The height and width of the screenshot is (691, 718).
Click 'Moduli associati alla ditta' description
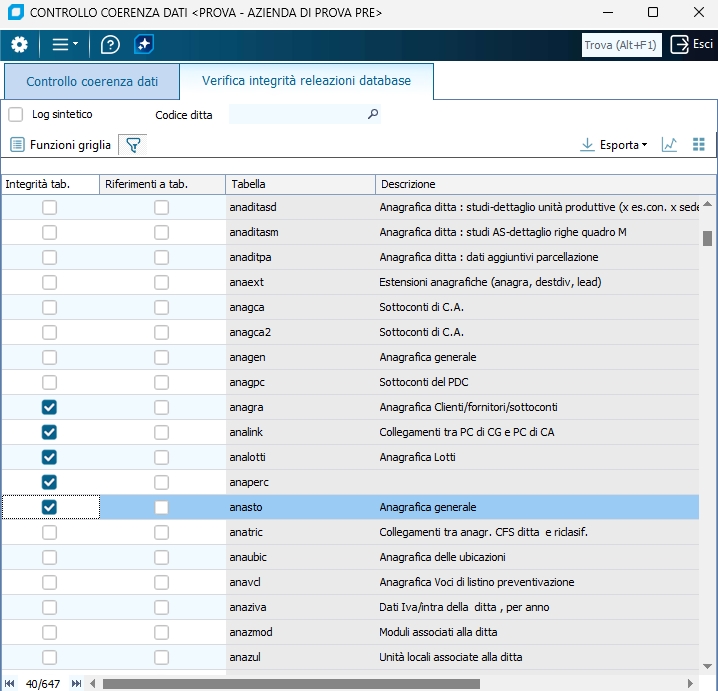coord(438,632)
